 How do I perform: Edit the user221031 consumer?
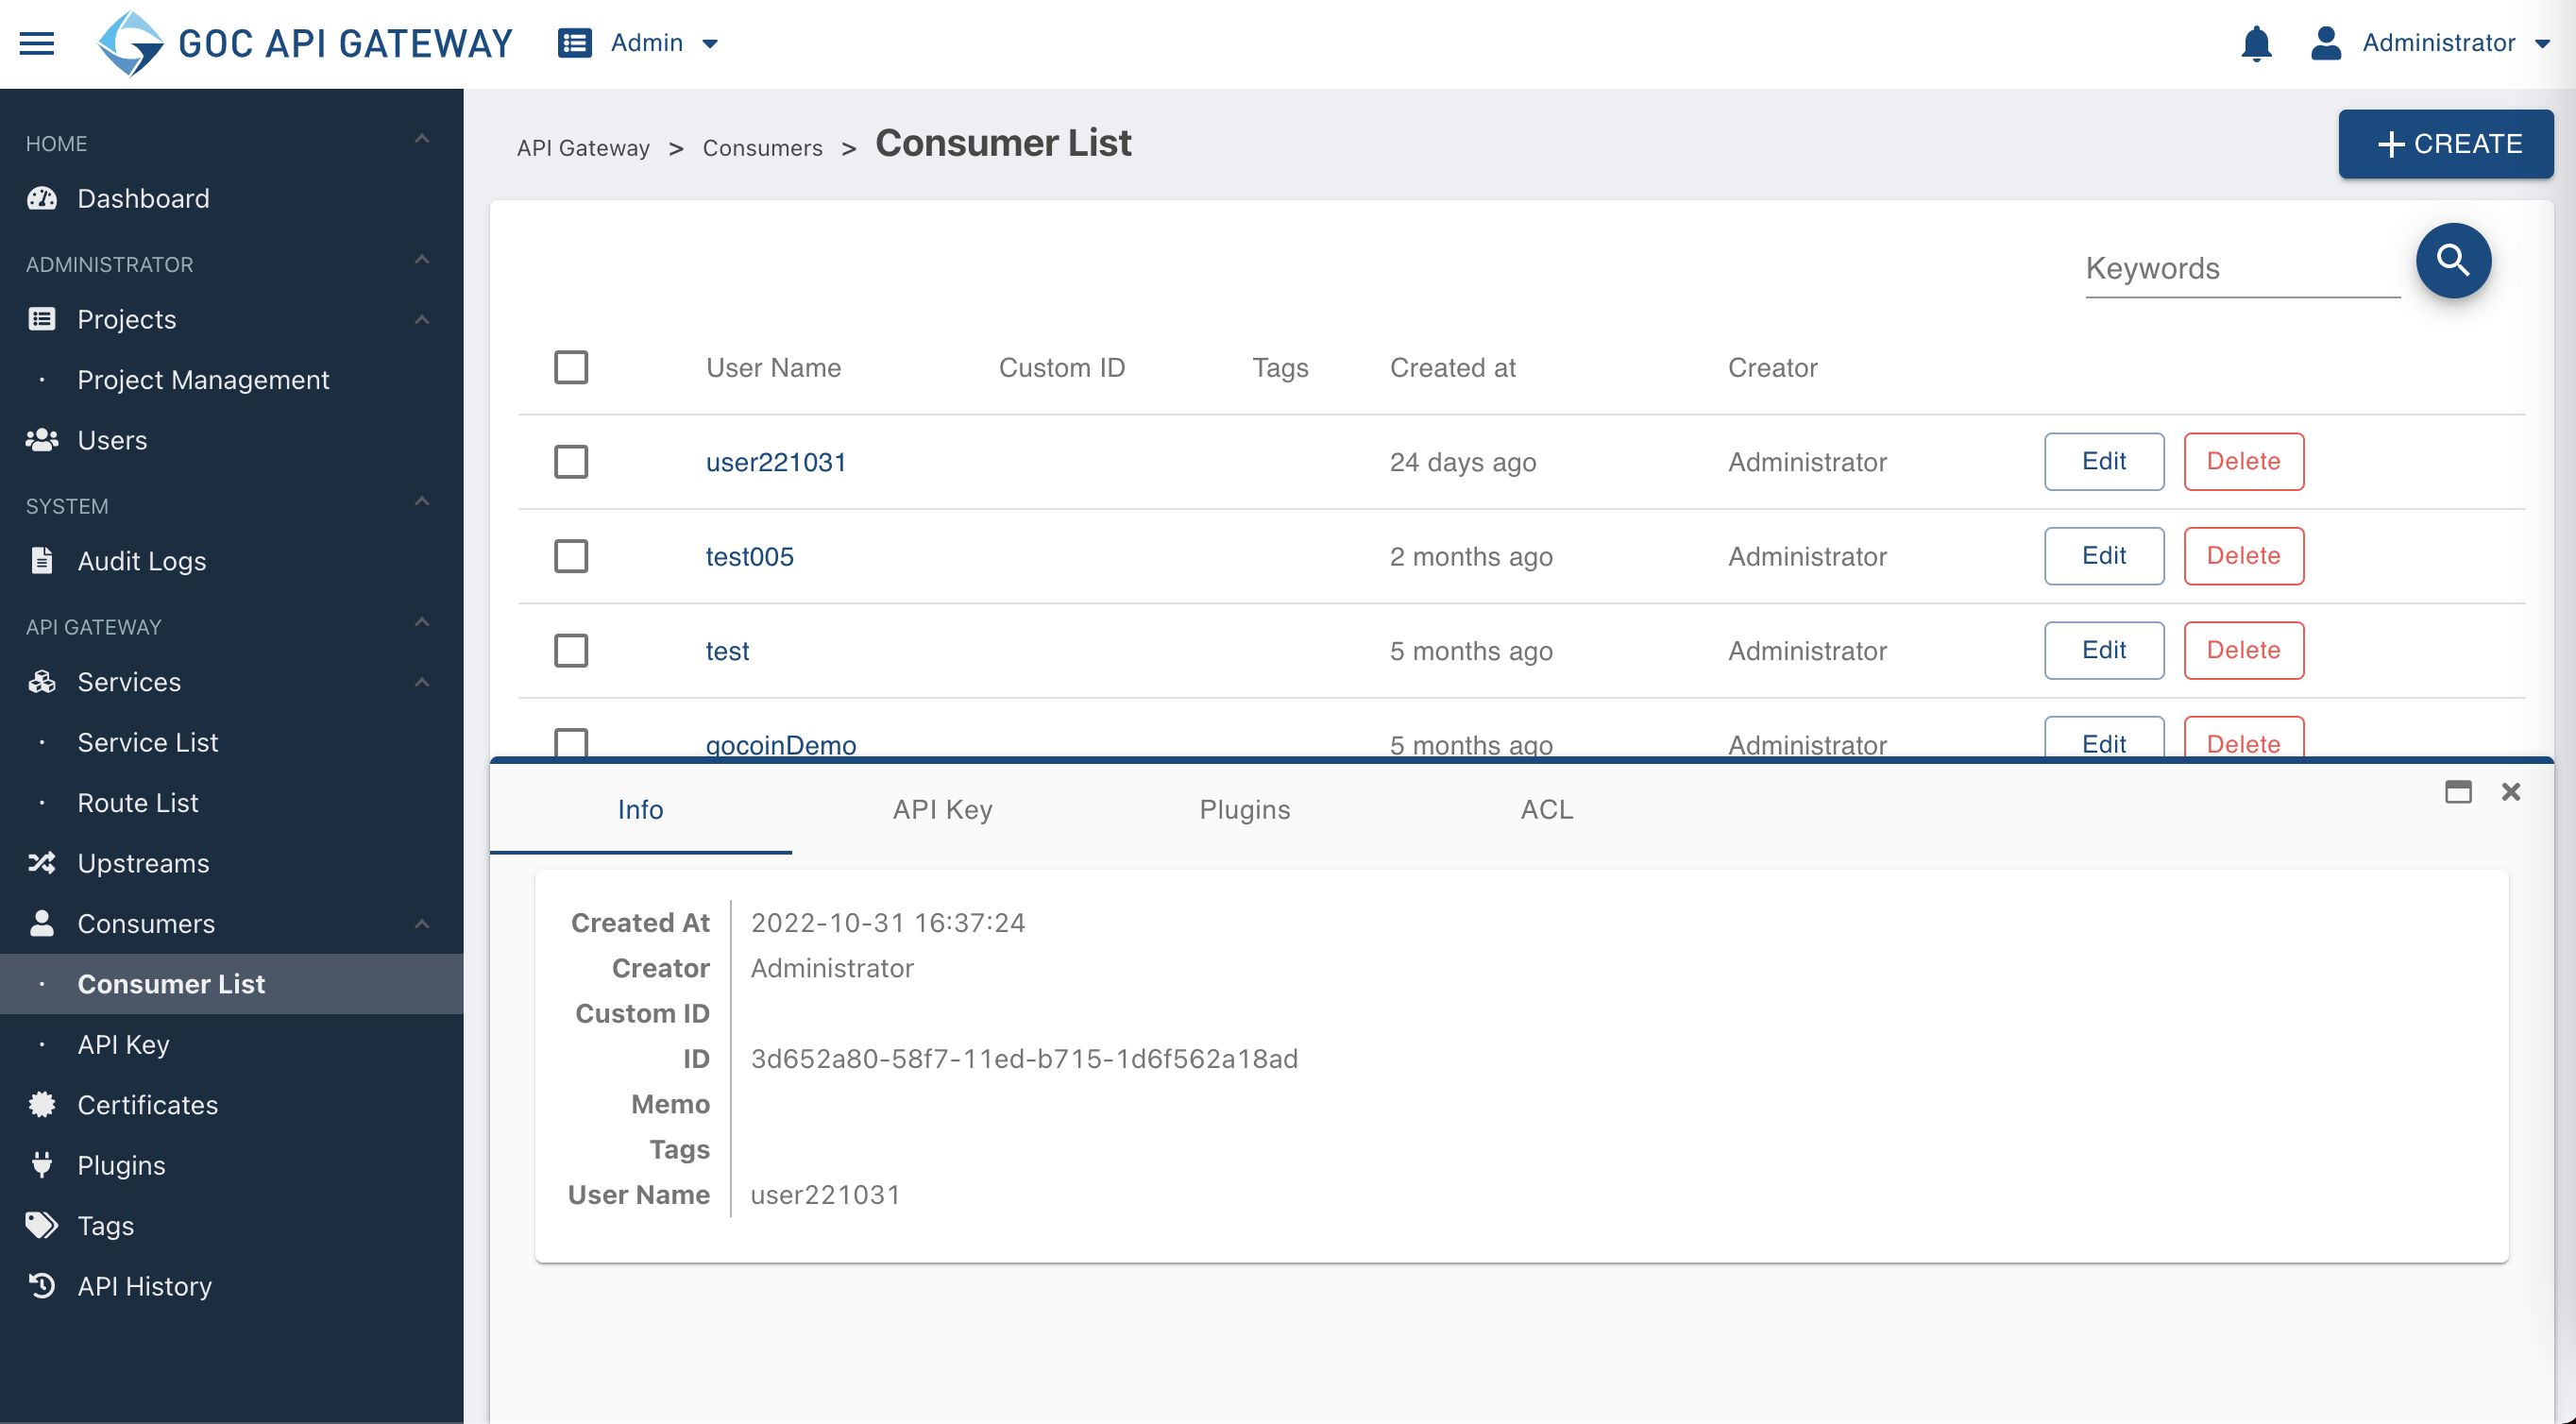coord(2104,462)
